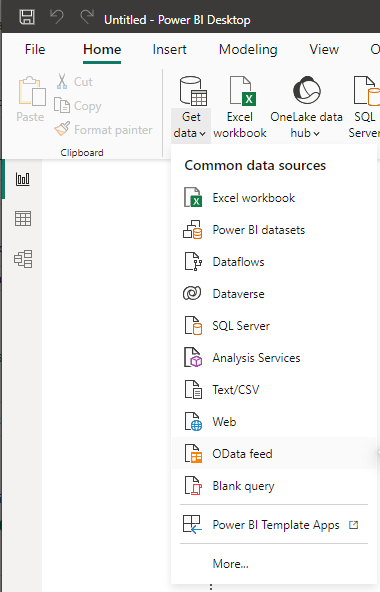Viewport: 380px width, 592px height.
Task: Open the File menu tab
Action: click(35, 49)
